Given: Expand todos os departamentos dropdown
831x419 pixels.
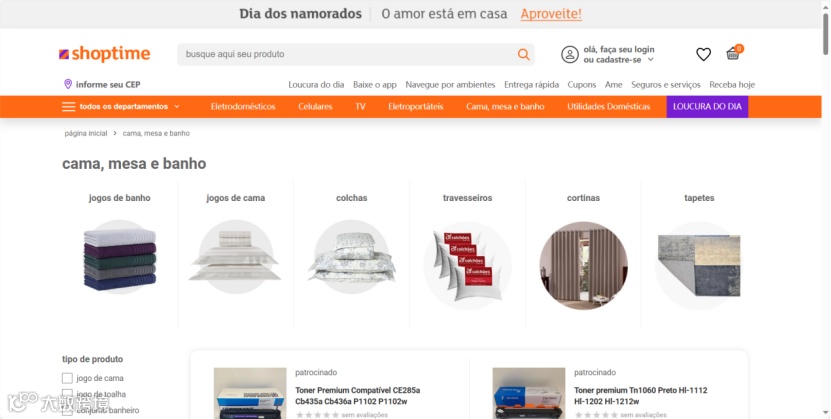Looking at the screenshot, I should tap(129, 106).
